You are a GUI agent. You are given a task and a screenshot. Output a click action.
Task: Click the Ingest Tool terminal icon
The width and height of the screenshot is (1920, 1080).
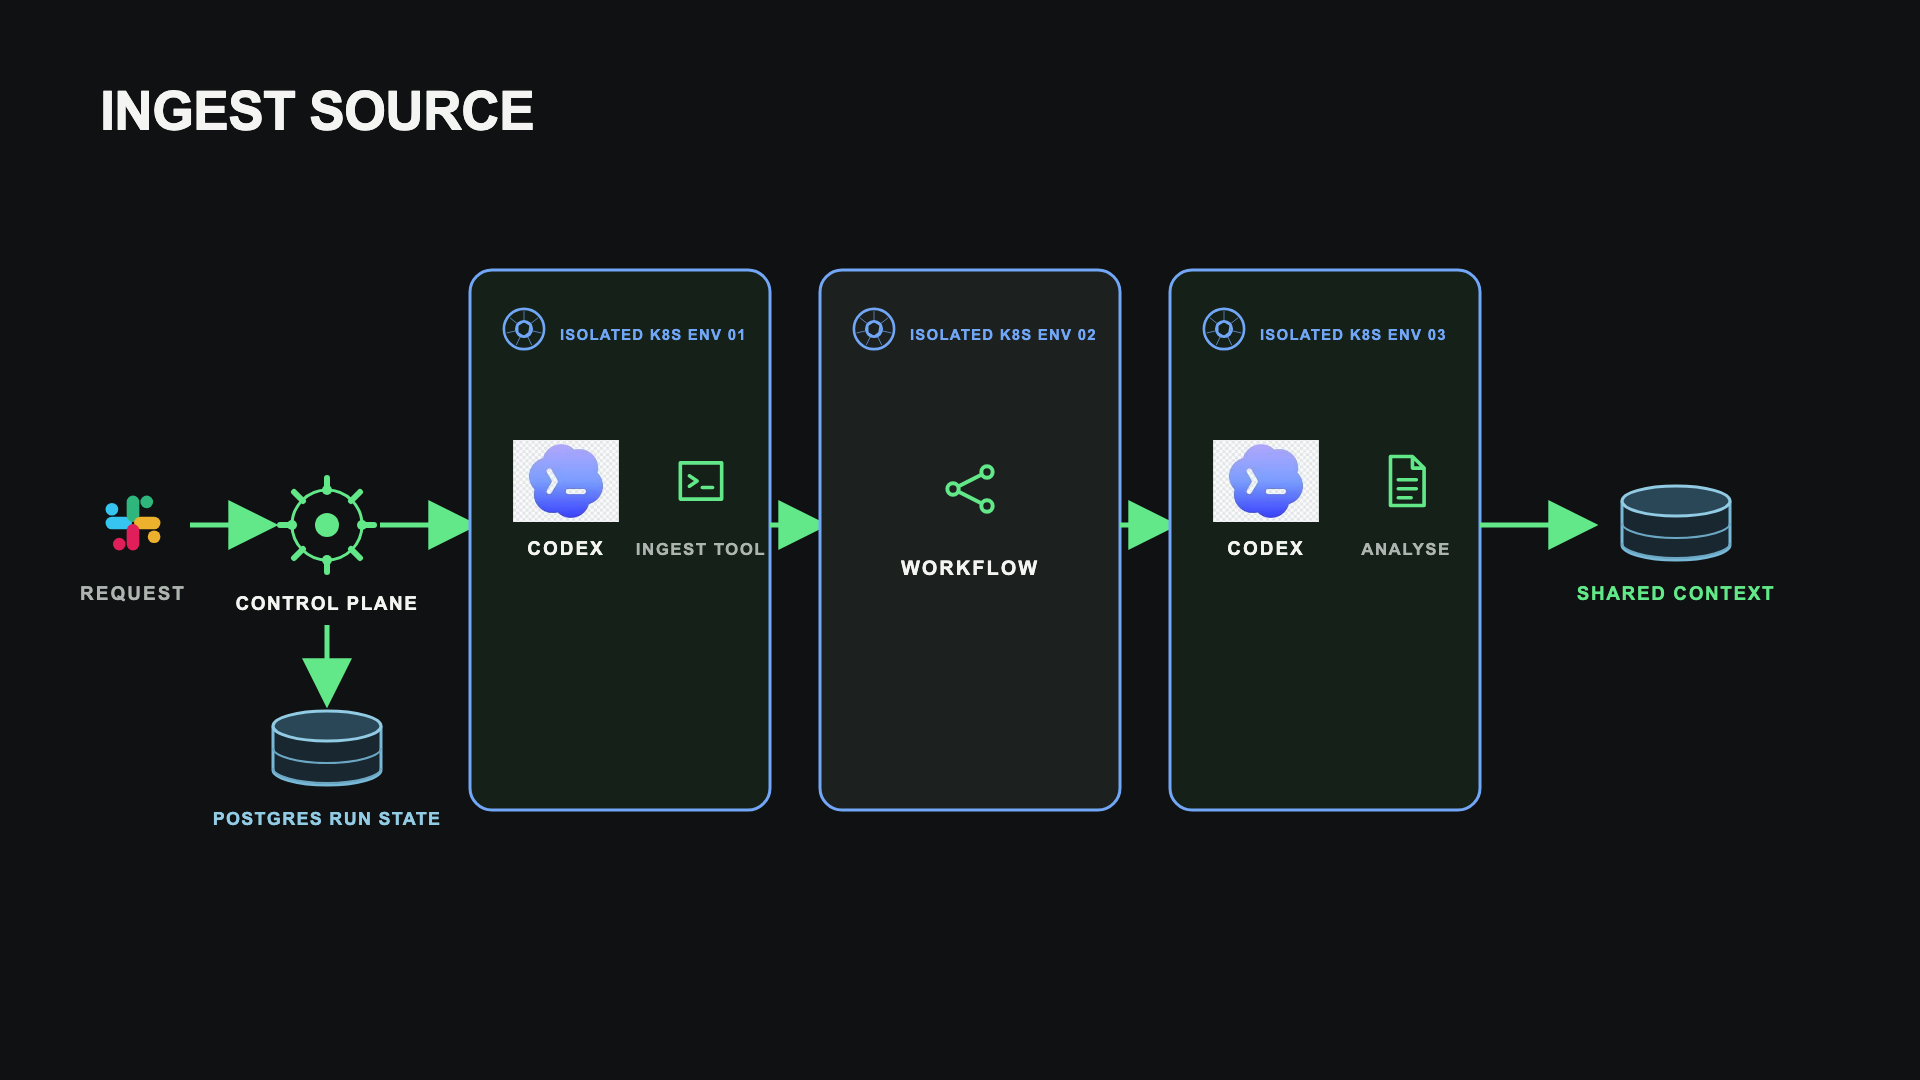point(701,481)
